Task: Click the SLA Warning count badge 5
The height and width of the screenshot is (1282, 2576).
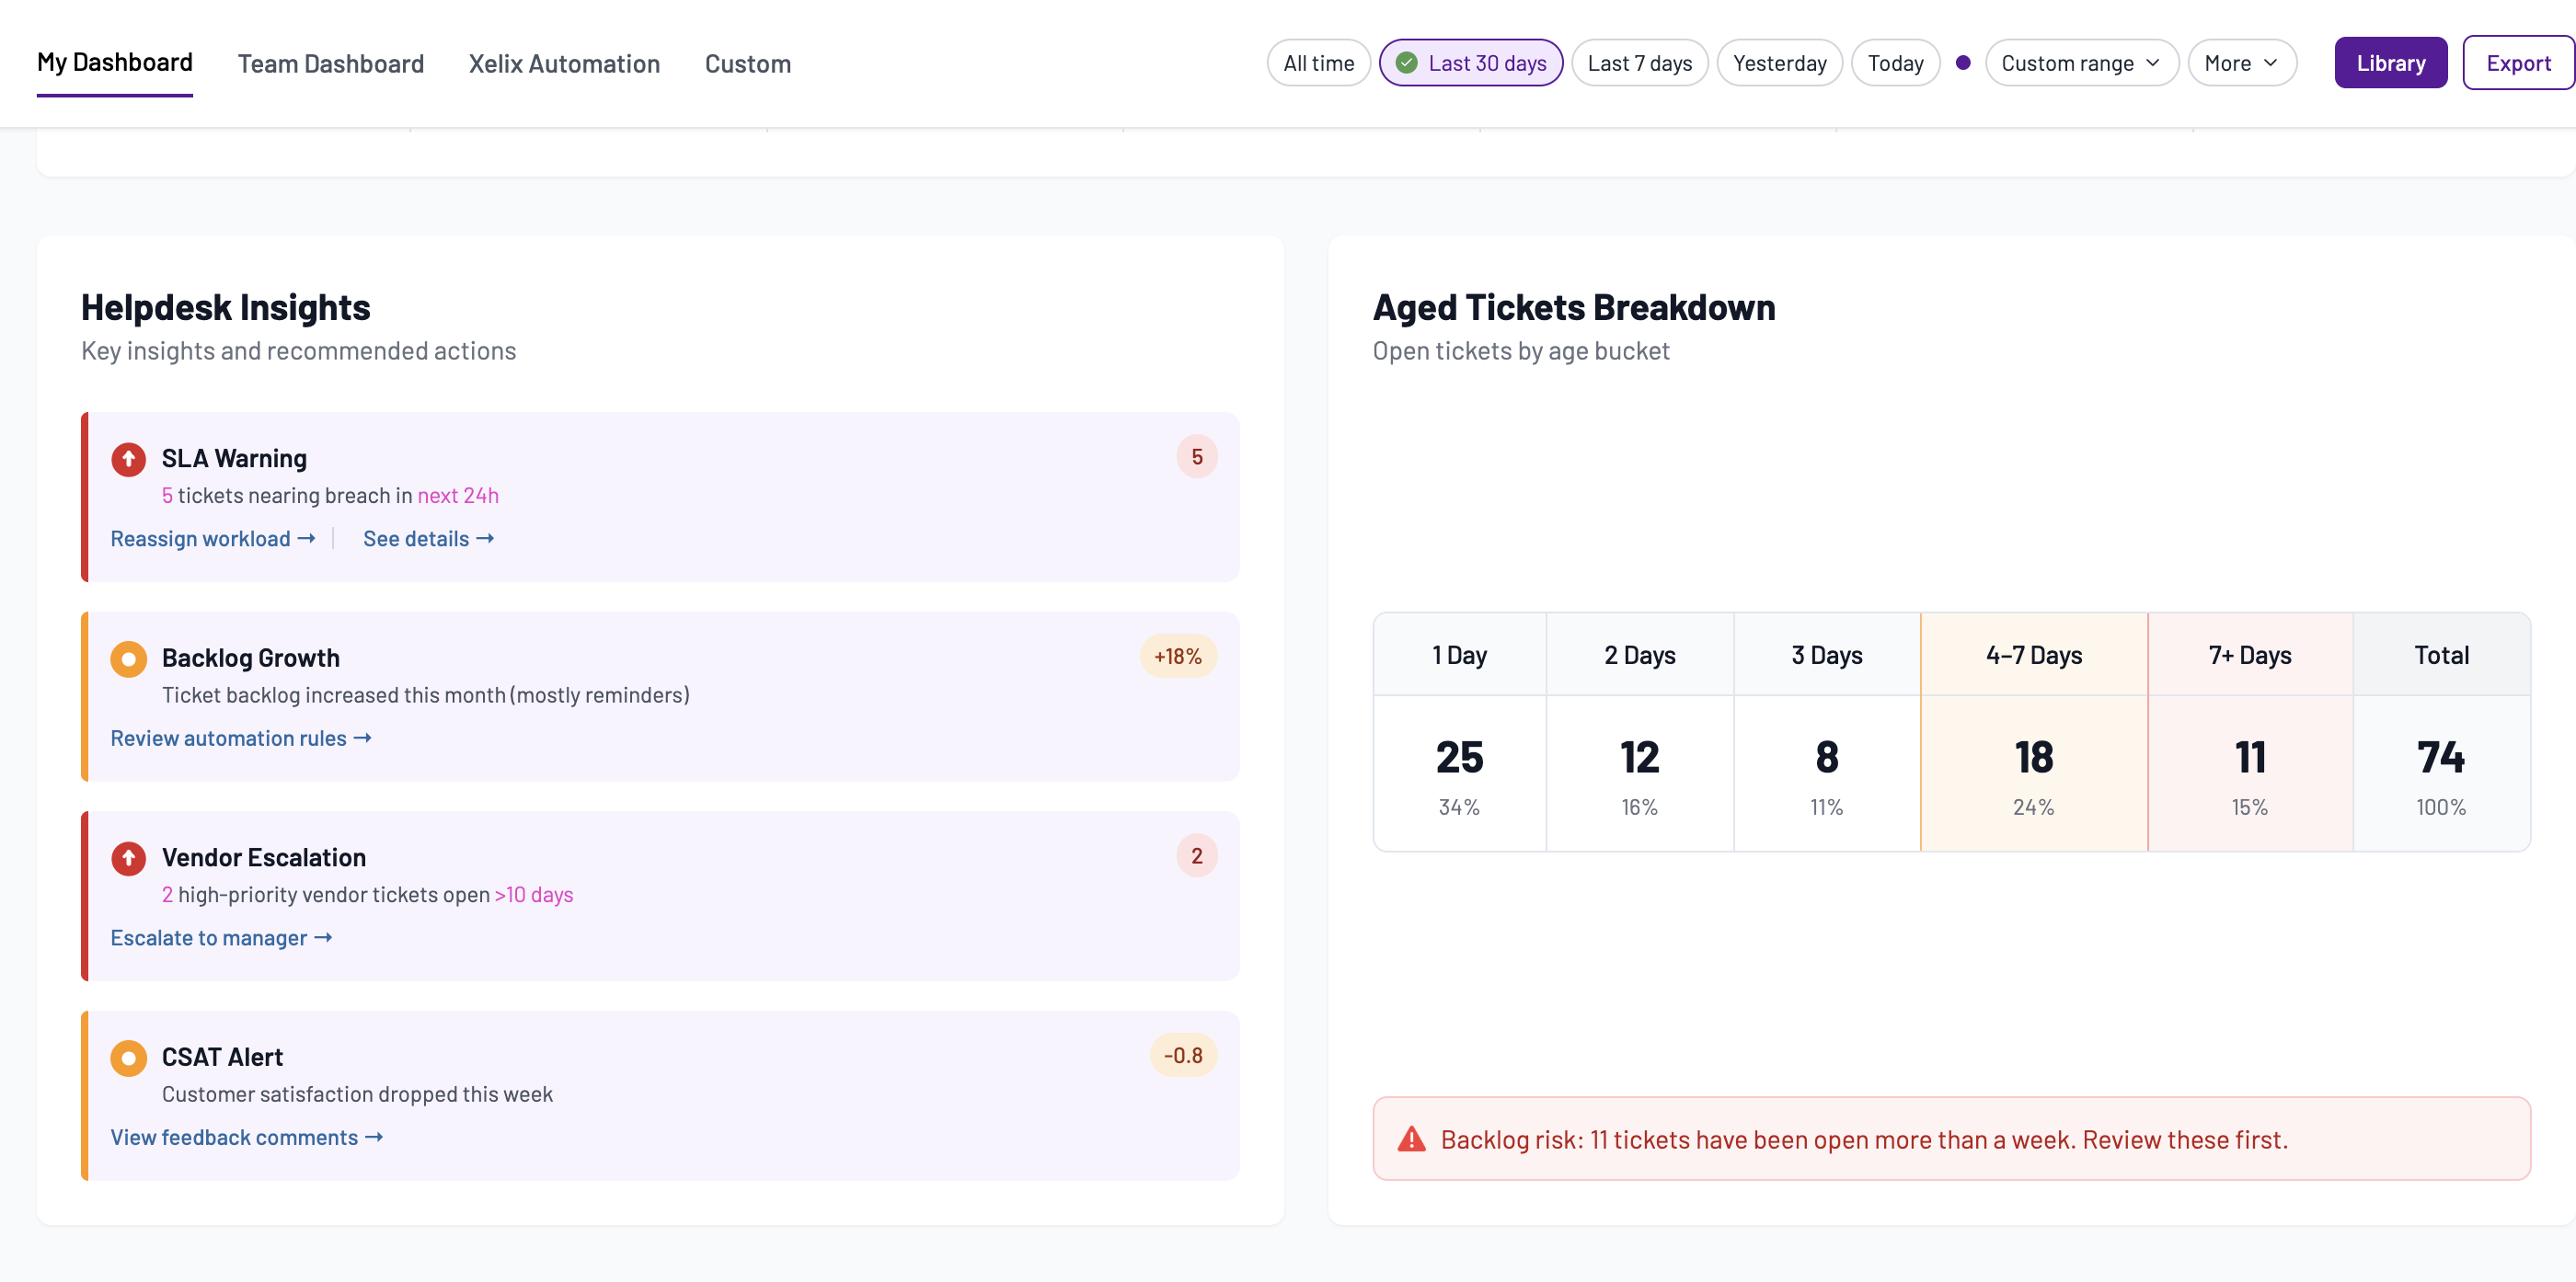Action: pos(1197,457)
